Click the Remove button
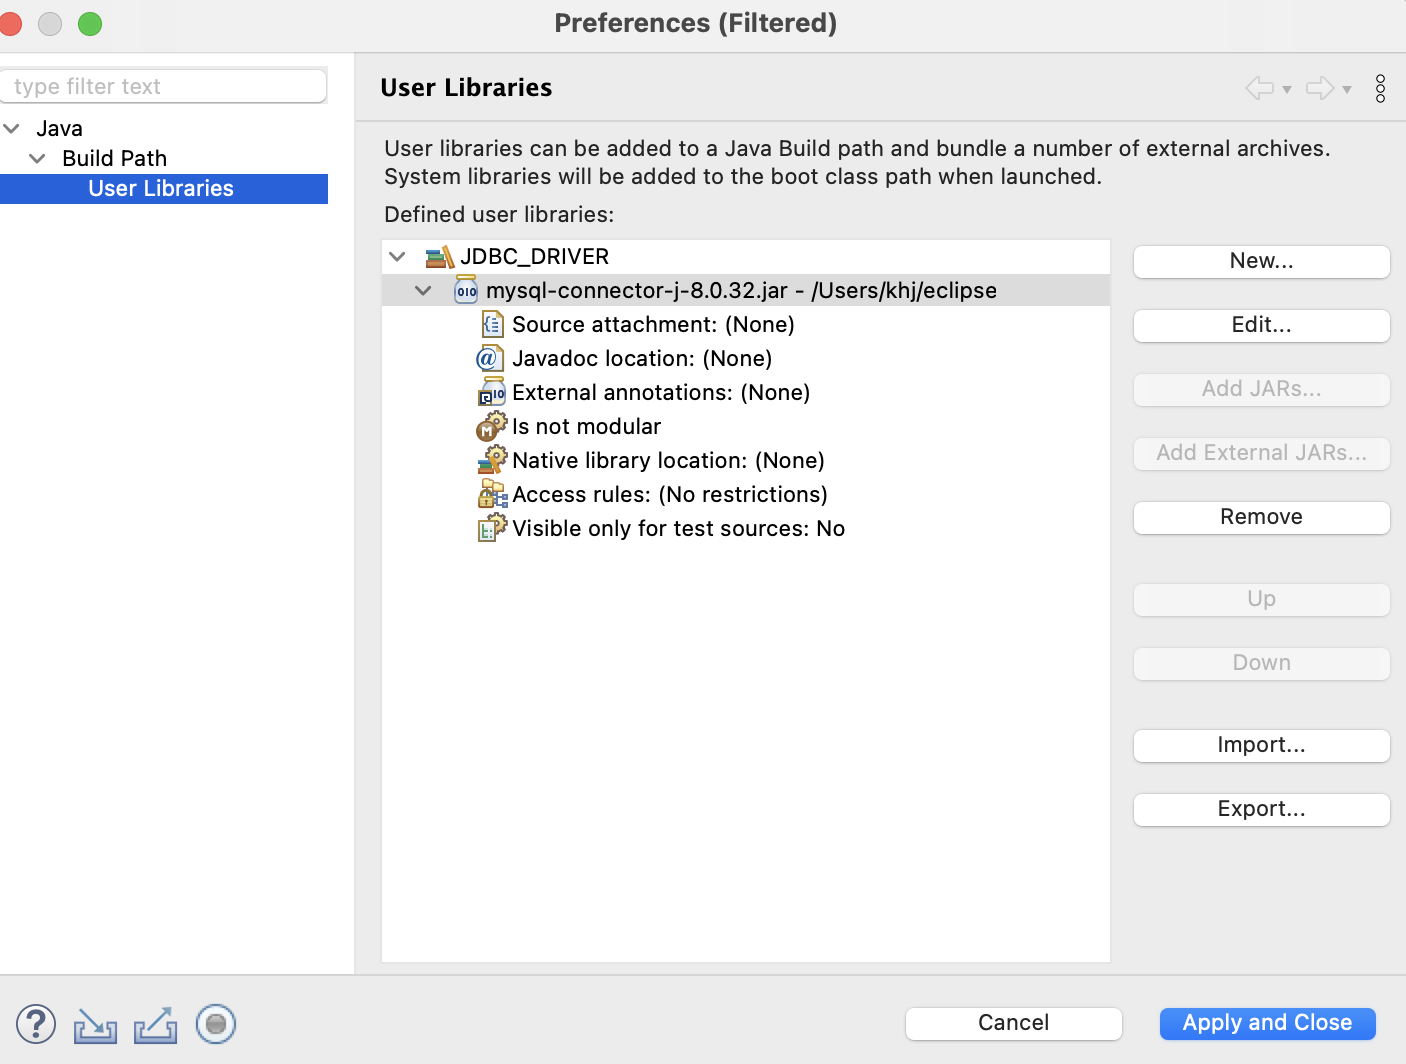This screenshot has width=1406, height=1064. click(x=1261, y=517)
